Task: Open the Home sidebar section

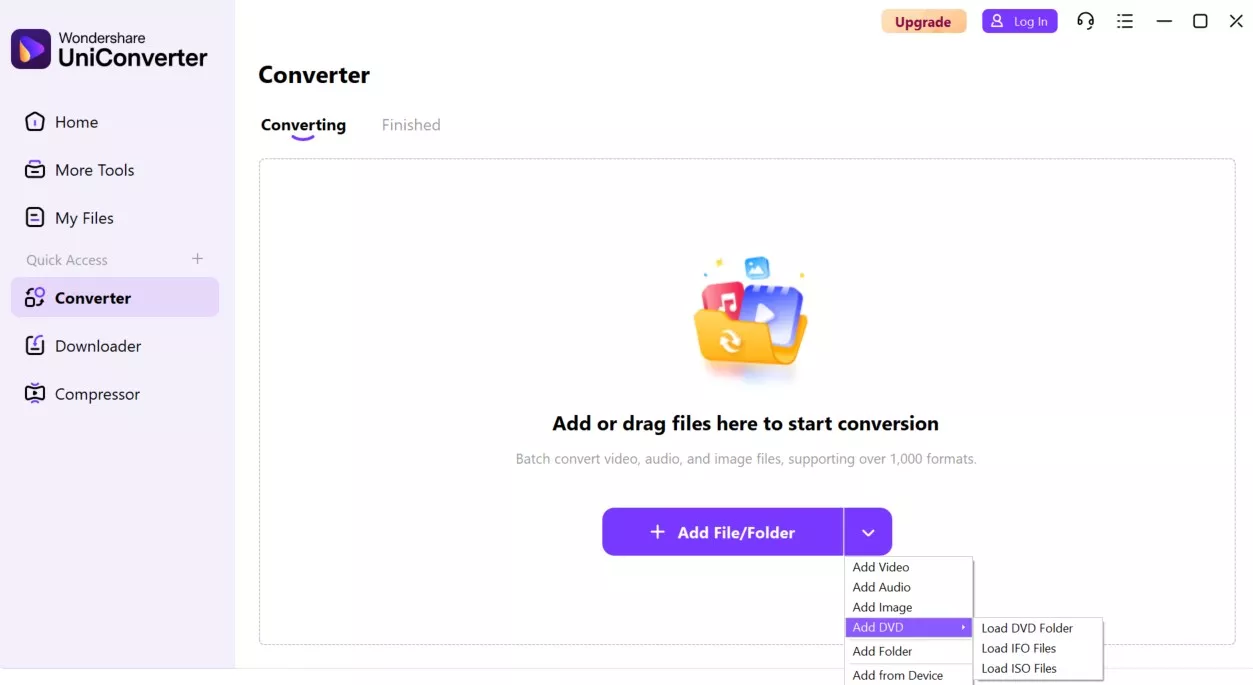Action: pos(75,121)
